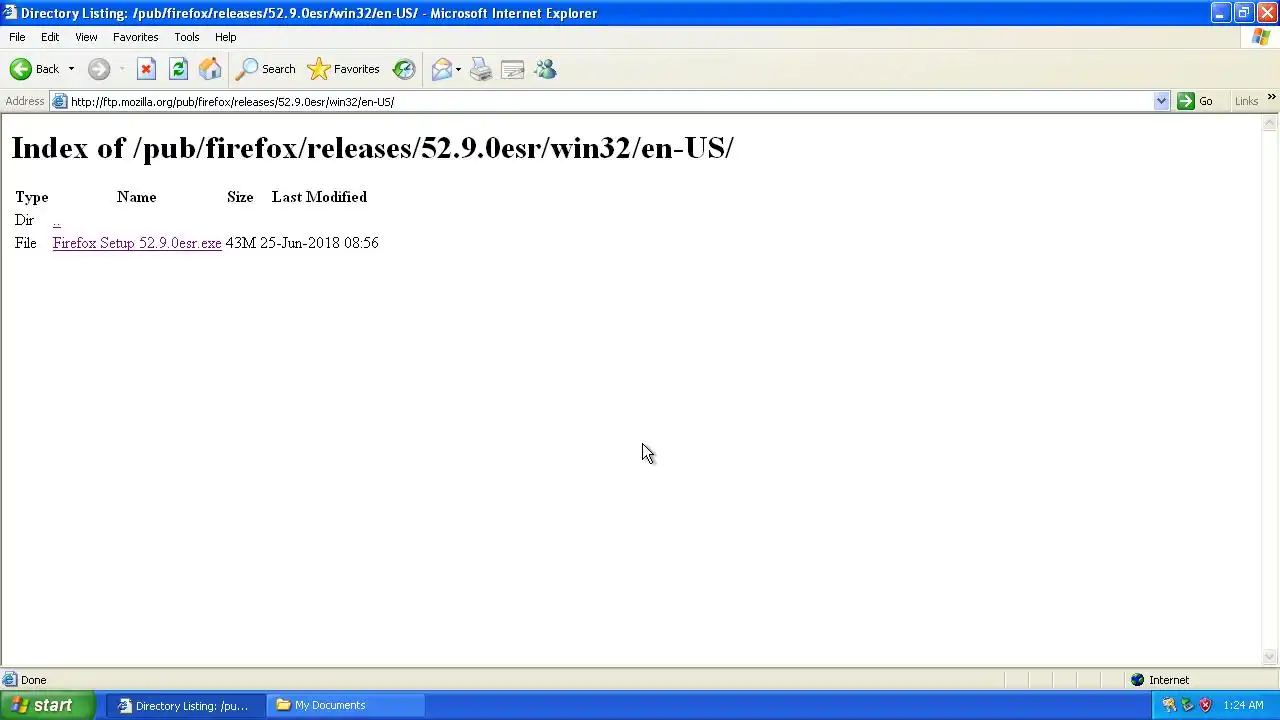Minimize the Internet Explorer window

coord(1220,13)
